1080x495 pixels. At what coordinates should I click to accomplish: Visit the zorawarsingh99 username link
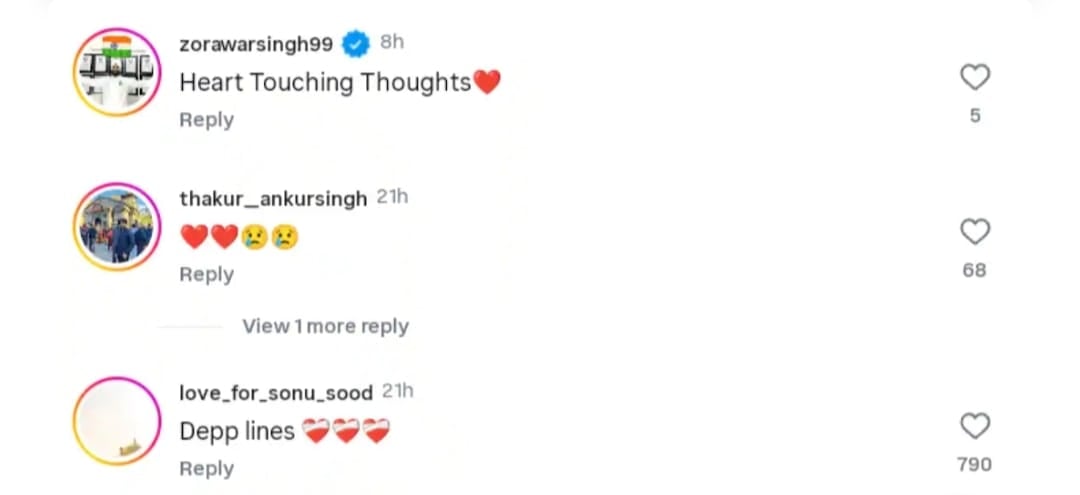(256, 44)
